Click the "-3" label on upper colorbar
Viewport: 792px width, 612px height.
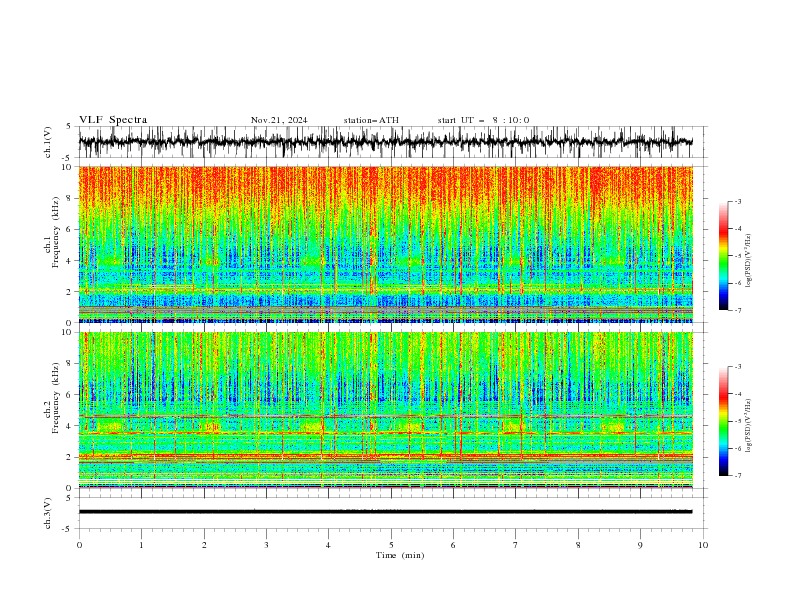[737, 201]
